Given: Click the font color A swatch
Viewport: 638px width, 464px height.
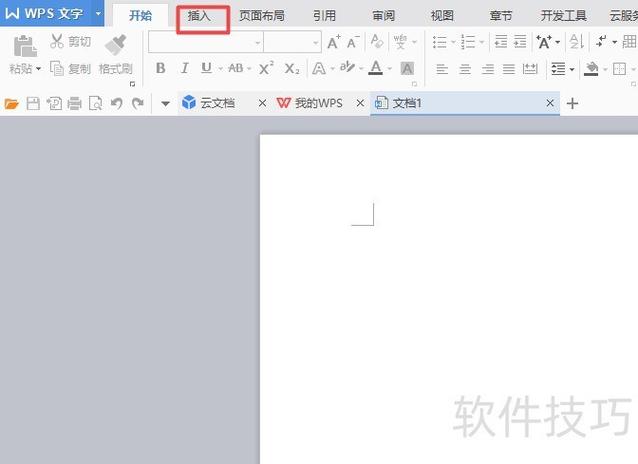Looking at the screenshot, I should point(375,68).
